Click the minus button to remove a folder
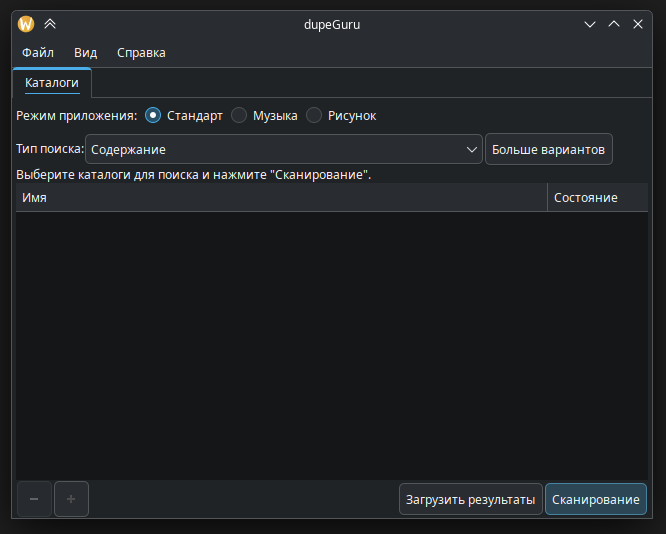666x534 pixels. click(x=34, y=499)
